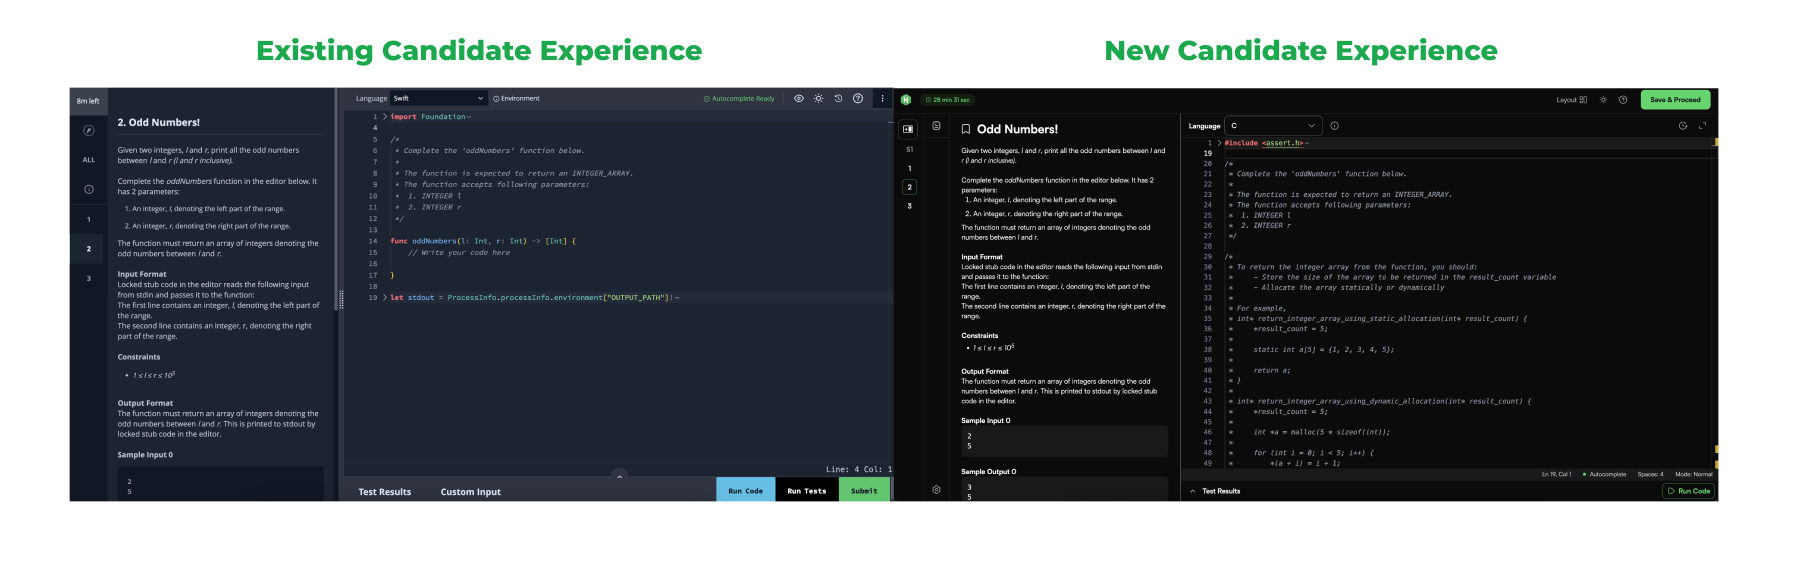The height and width of the screenshot is (574, 1794).
Task: Open the three-dot more menu in existing editor
Action: (x=882, y=98)
